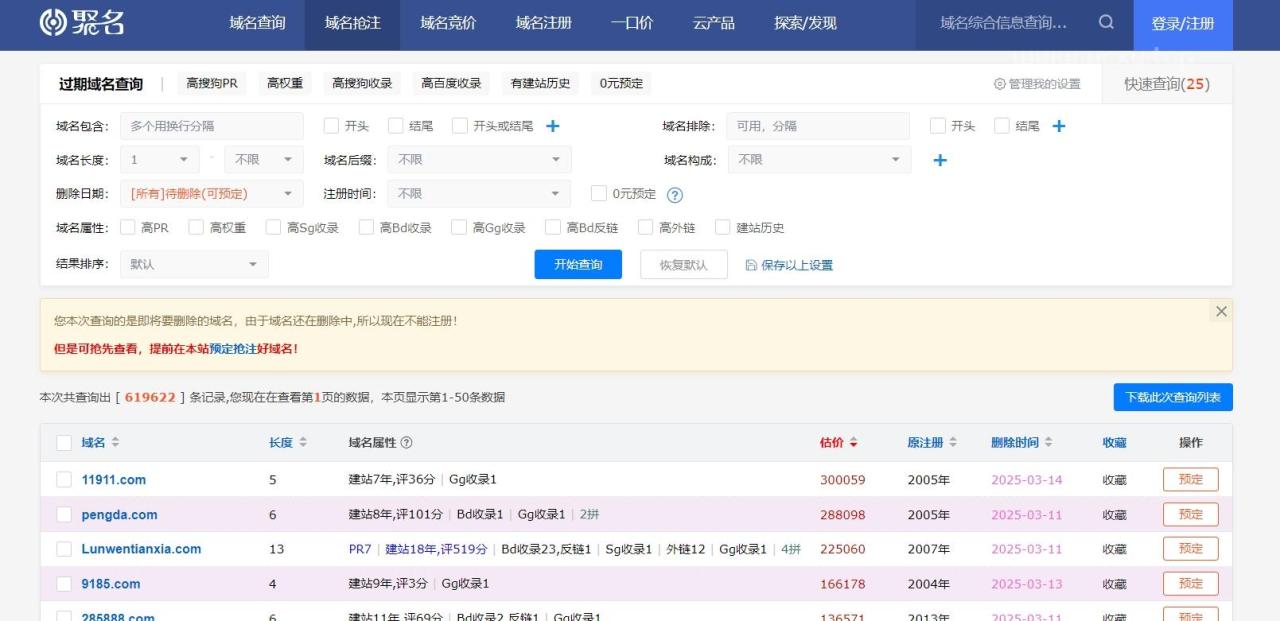1280x621 pixels.
Task: Open the Lunwentianxia.com domain link
Action: pos(141,549)
